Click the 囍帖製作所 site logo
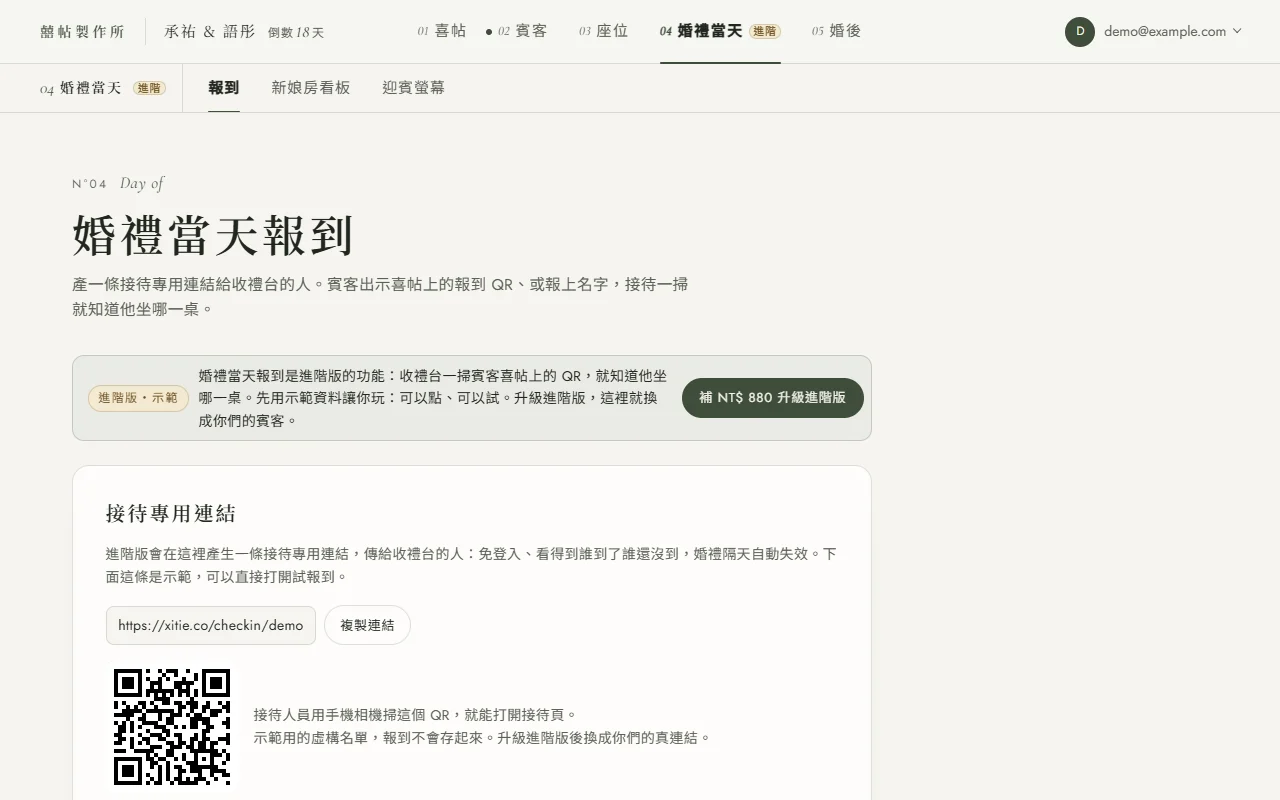Screen dimensions: 1280x800 pyautogui.click(x=82, y=32)
